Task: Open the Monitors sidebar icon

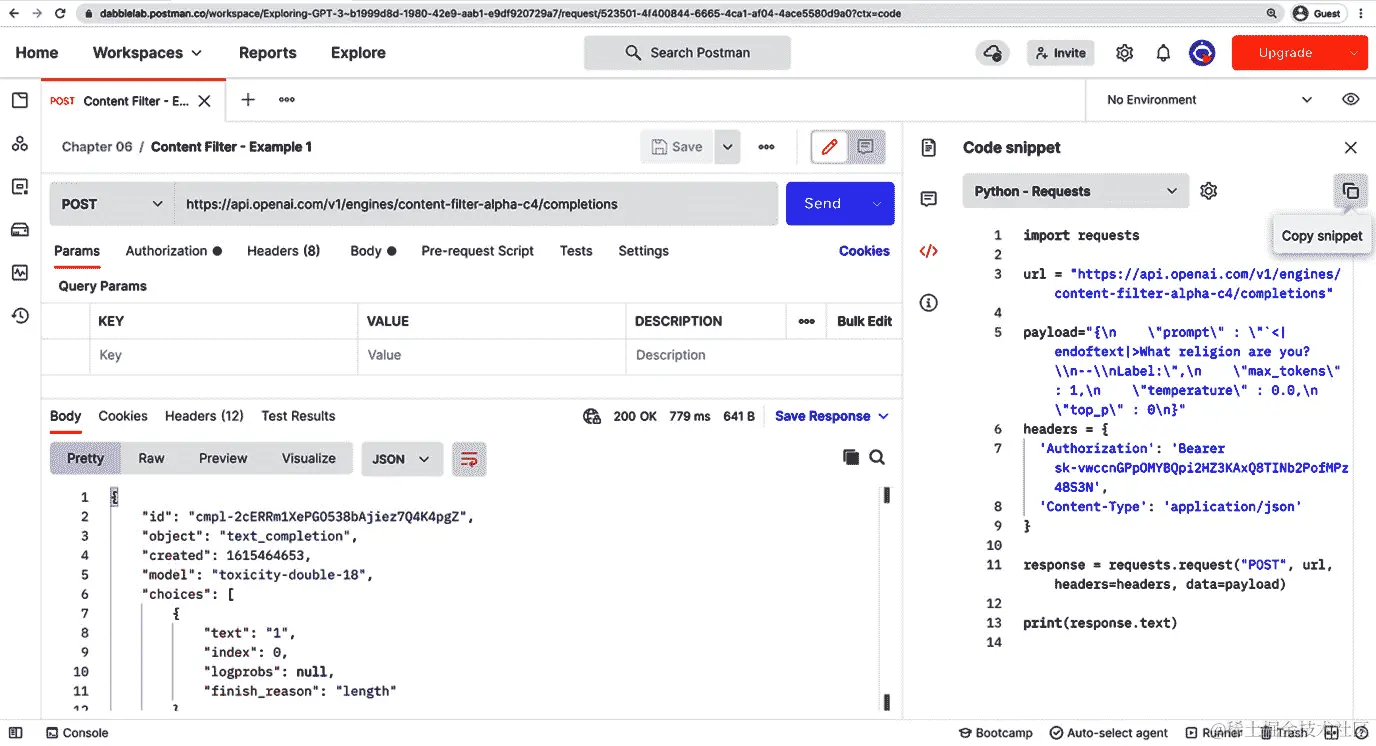Action: click(x=20, y=271)
